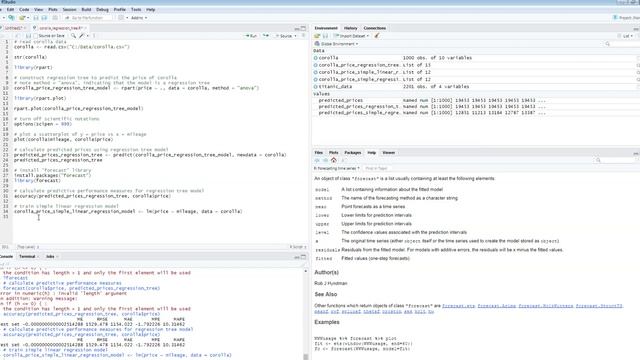Screen dimensions: 640x360
Task: Click the Source button in editor
Action: (x=284, y=36)
